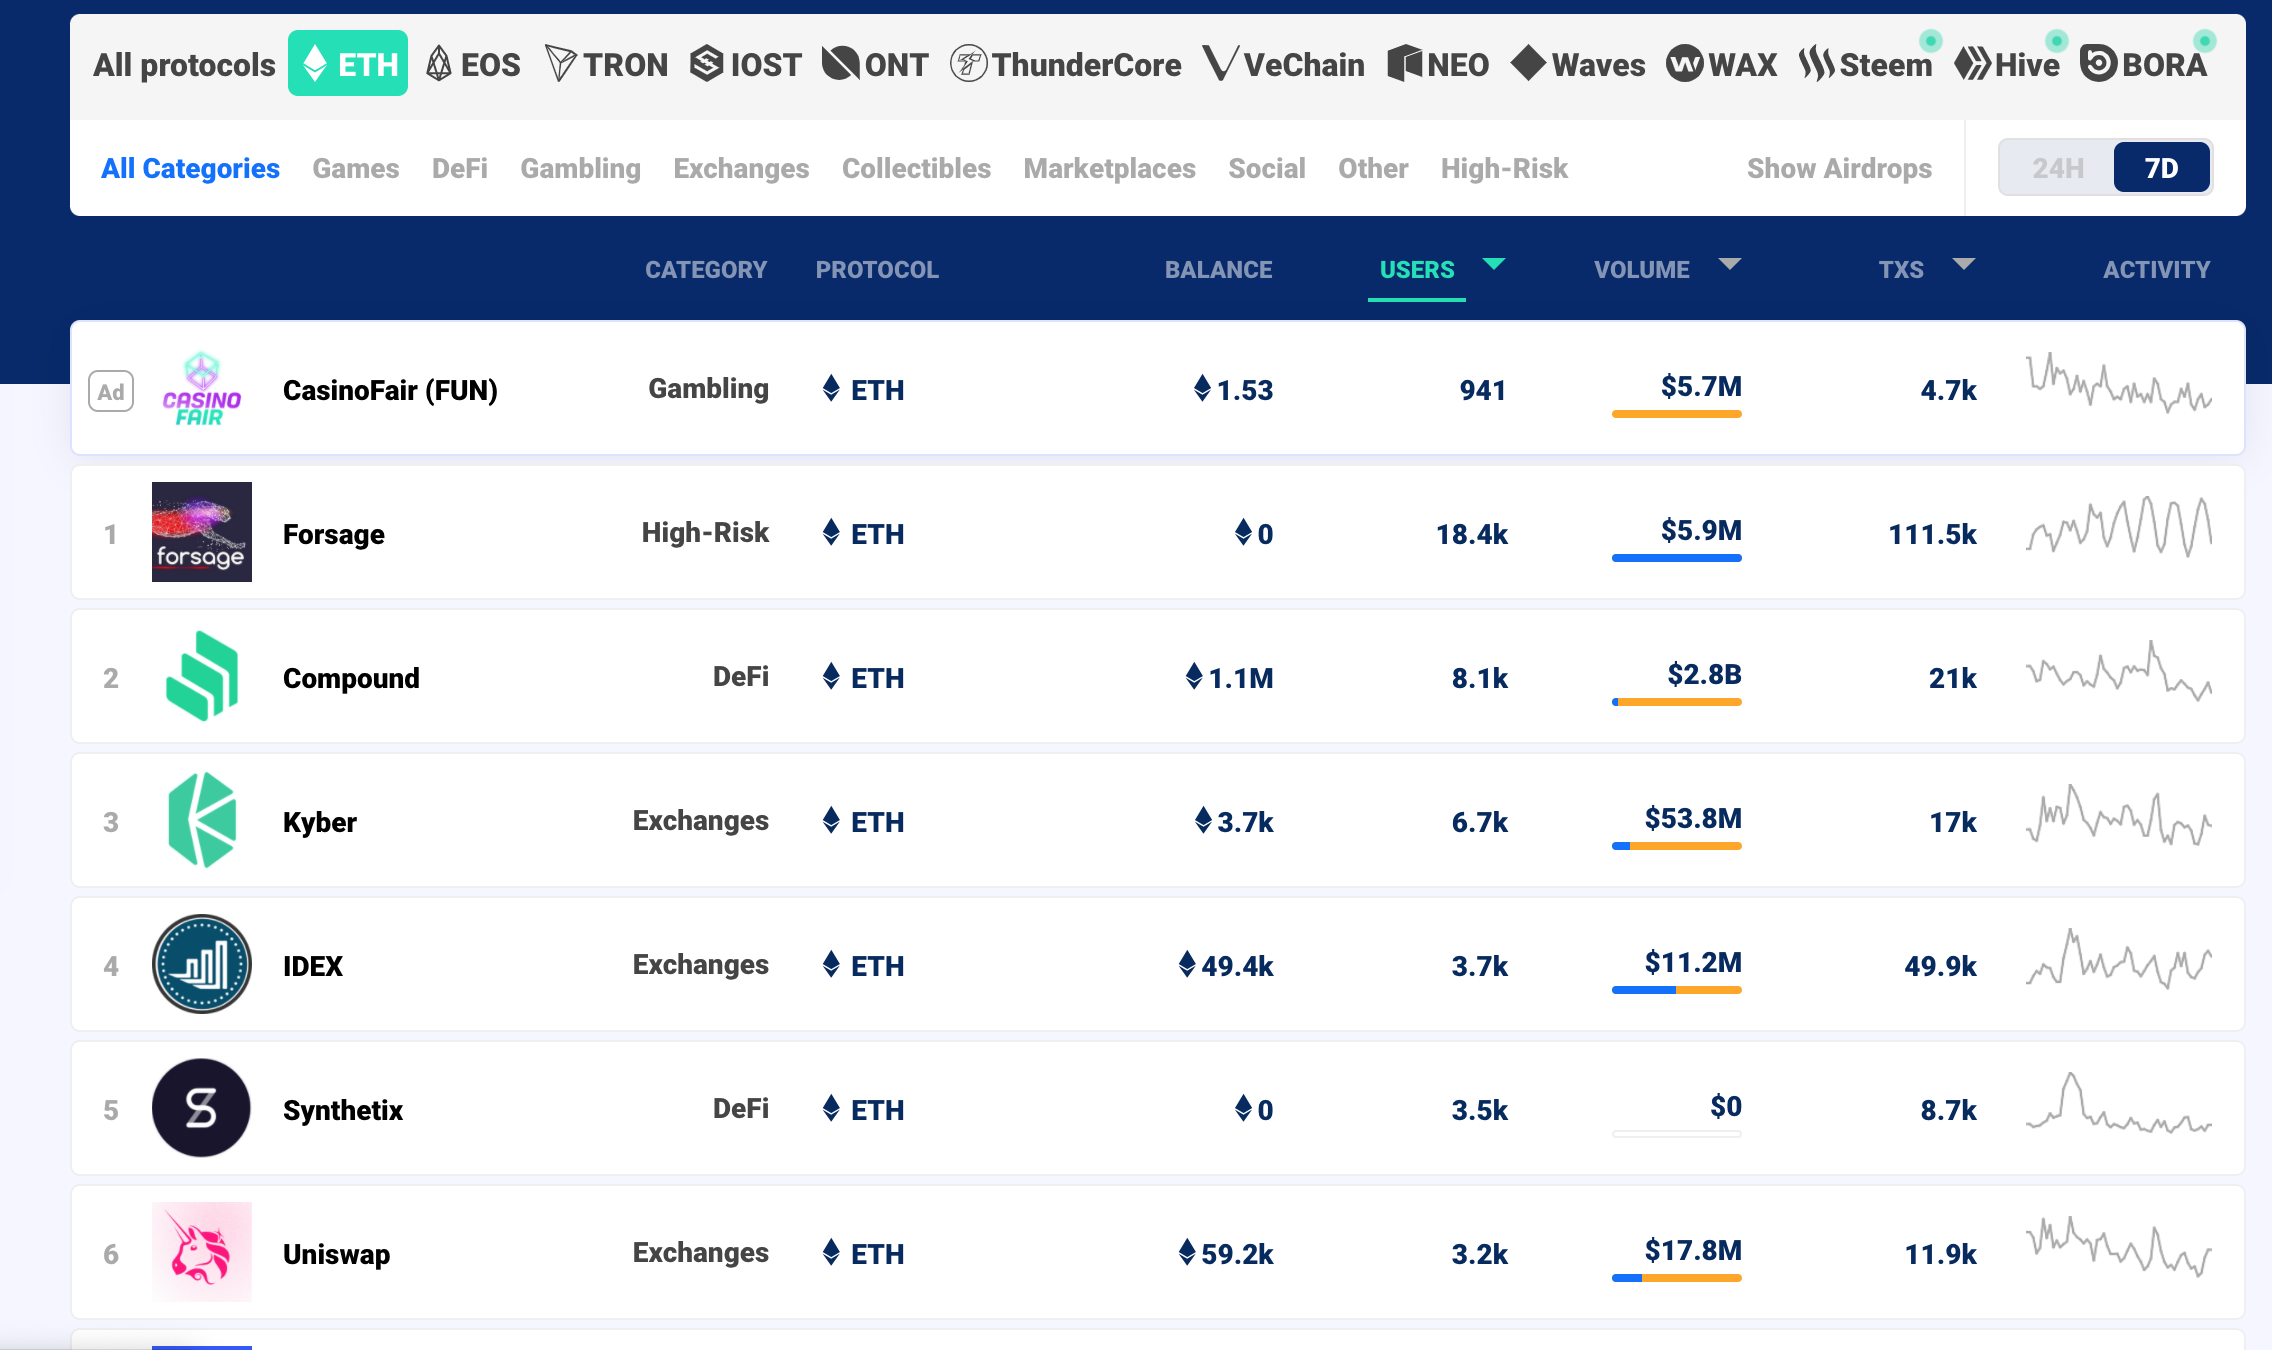Switch time range to 7D
2272x1350 pixels.
[2161, 167]
